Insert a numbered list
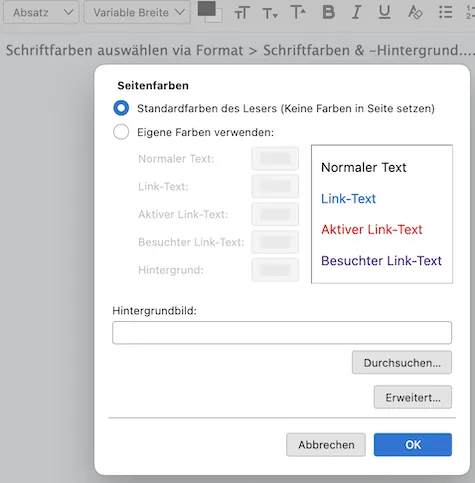This screenshot has height=483, width=475. [470, 12]
